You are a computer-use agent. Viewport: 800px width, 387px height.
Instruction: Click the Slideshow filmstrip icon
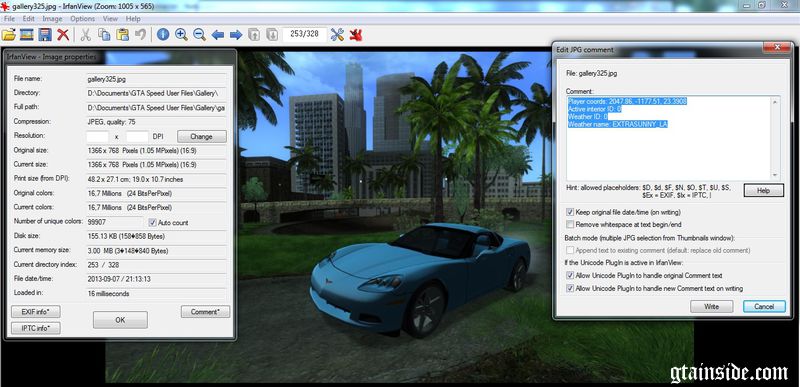(x=27, y=35)
